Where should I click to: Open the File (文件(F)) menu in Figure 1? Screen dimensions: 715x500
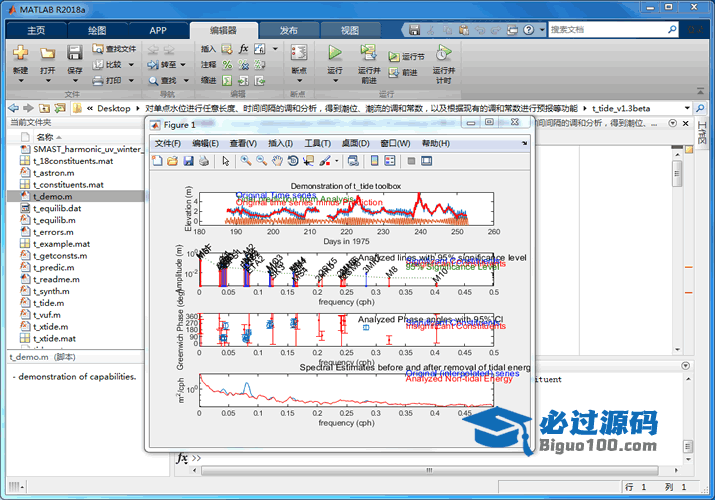coord(167,144)
